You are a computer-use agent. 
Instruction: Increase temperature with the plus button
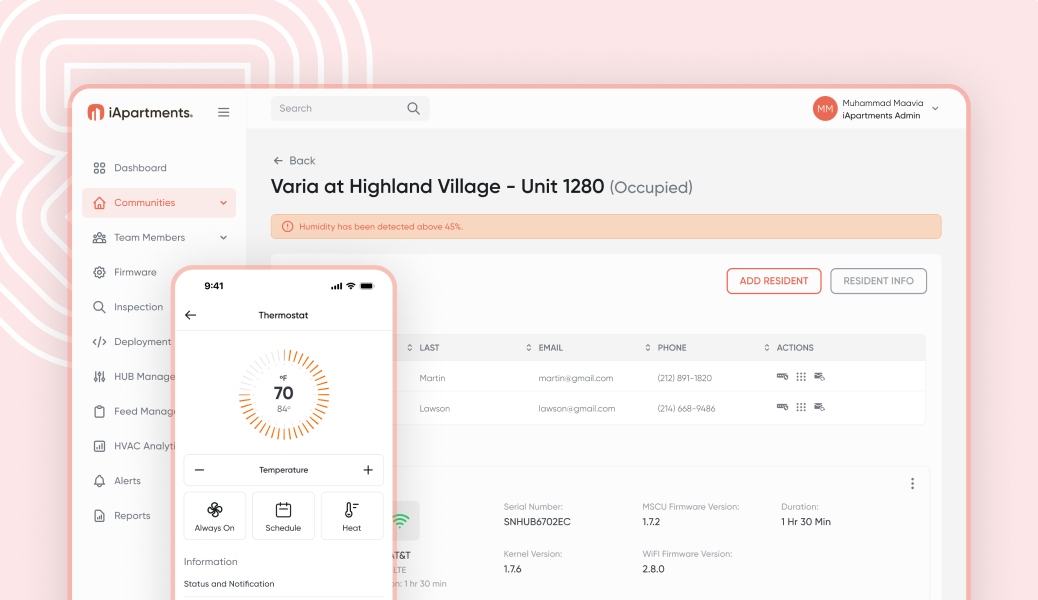click(x=368, y=470)
